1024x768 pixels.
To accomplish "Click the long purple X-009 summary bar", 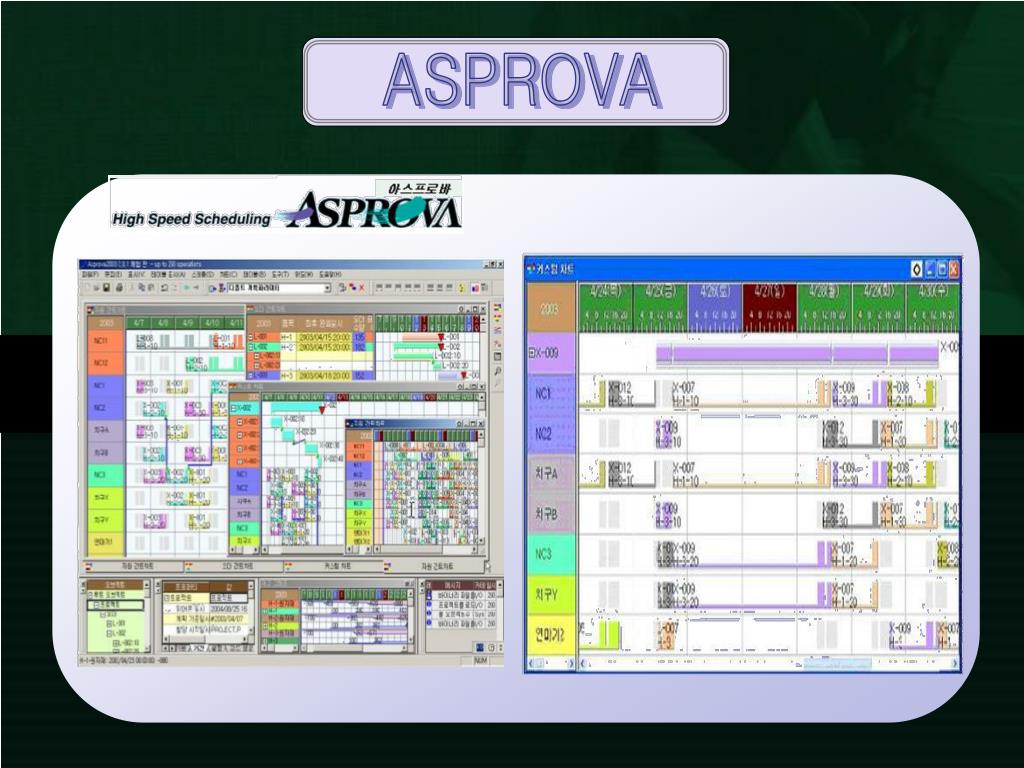I will pos(797,355).
